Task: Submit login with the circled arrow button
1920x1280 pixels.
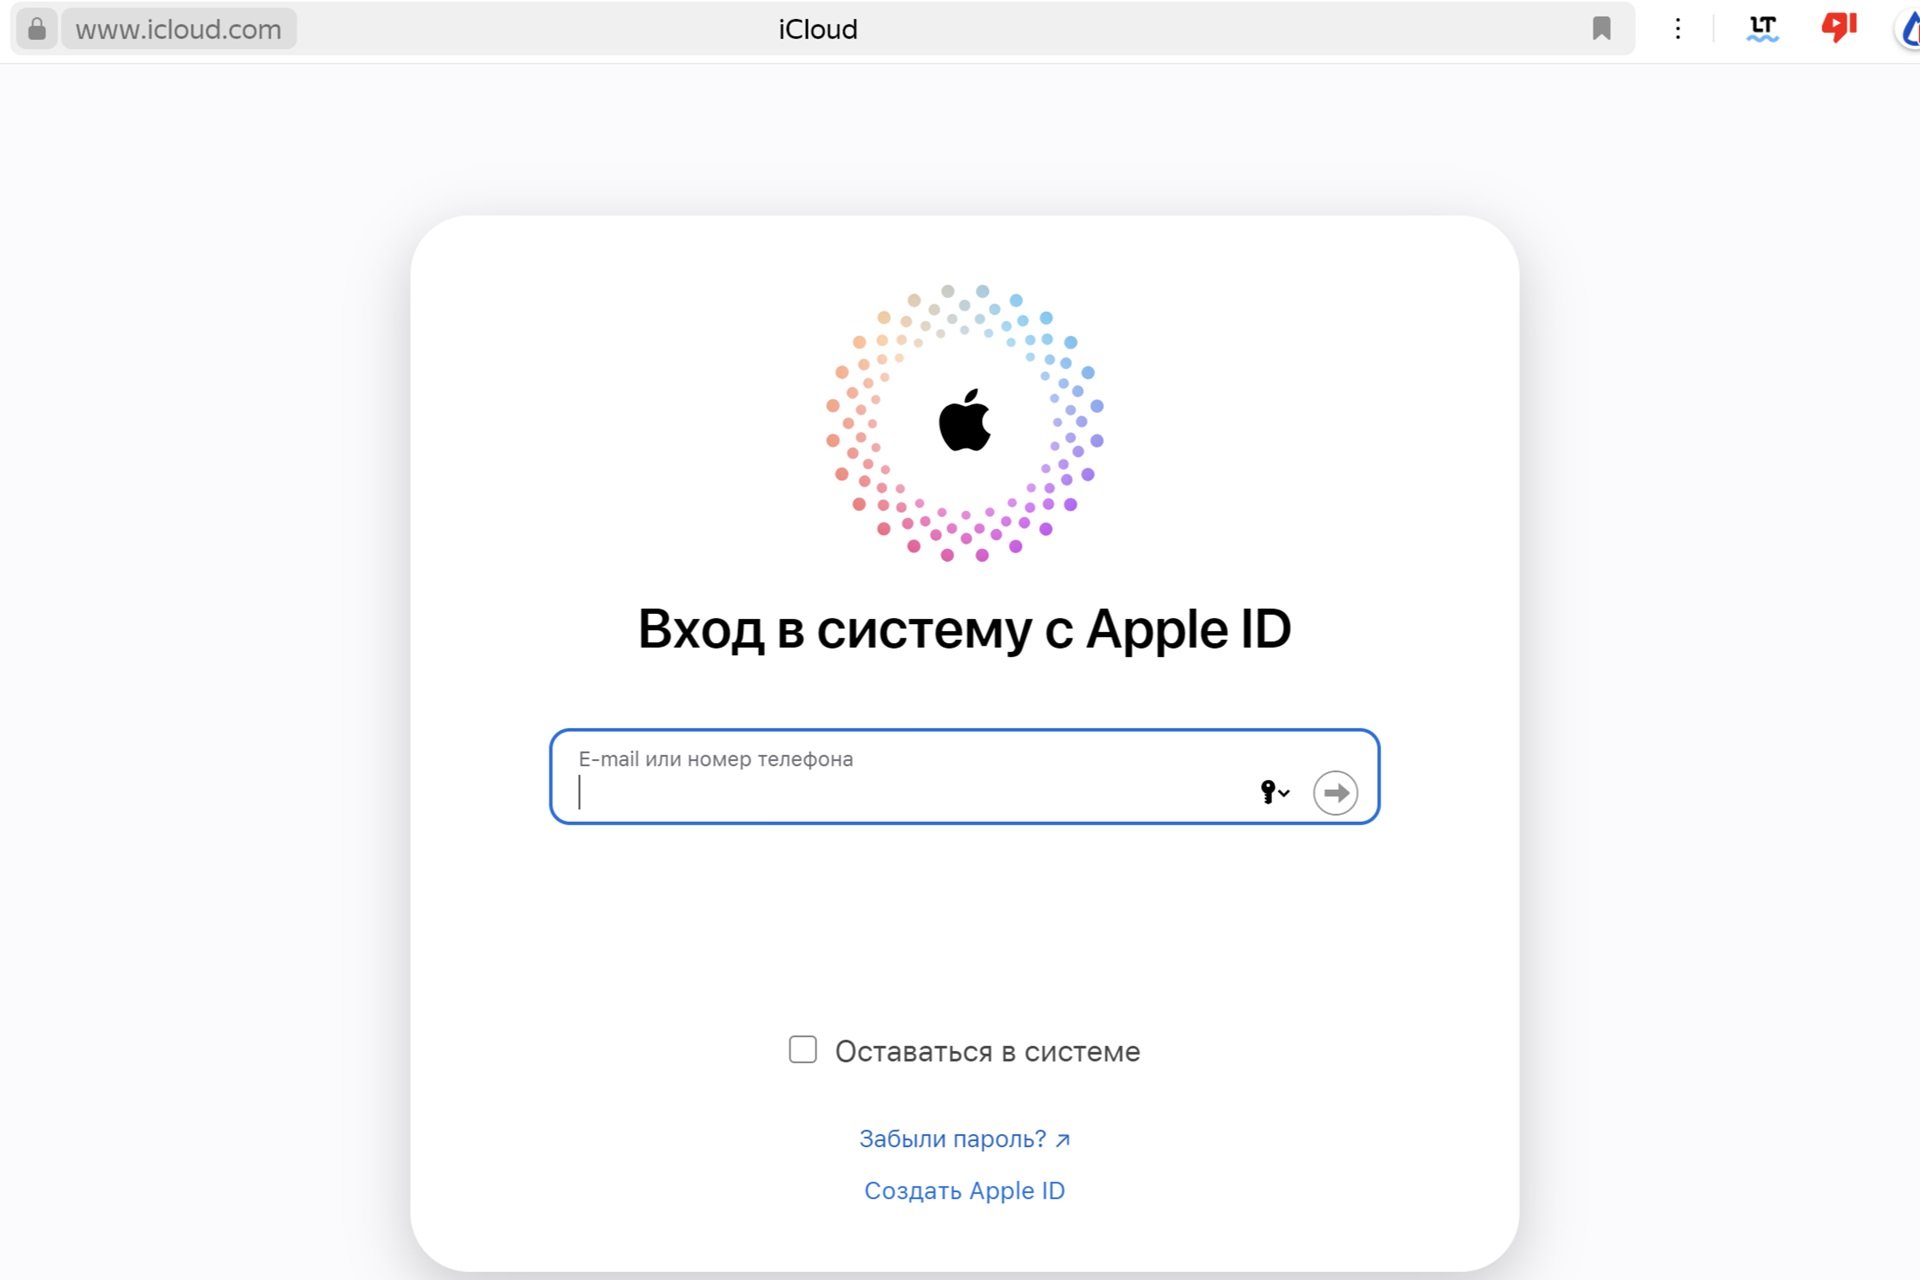Action: click(x=1335, y=793)
